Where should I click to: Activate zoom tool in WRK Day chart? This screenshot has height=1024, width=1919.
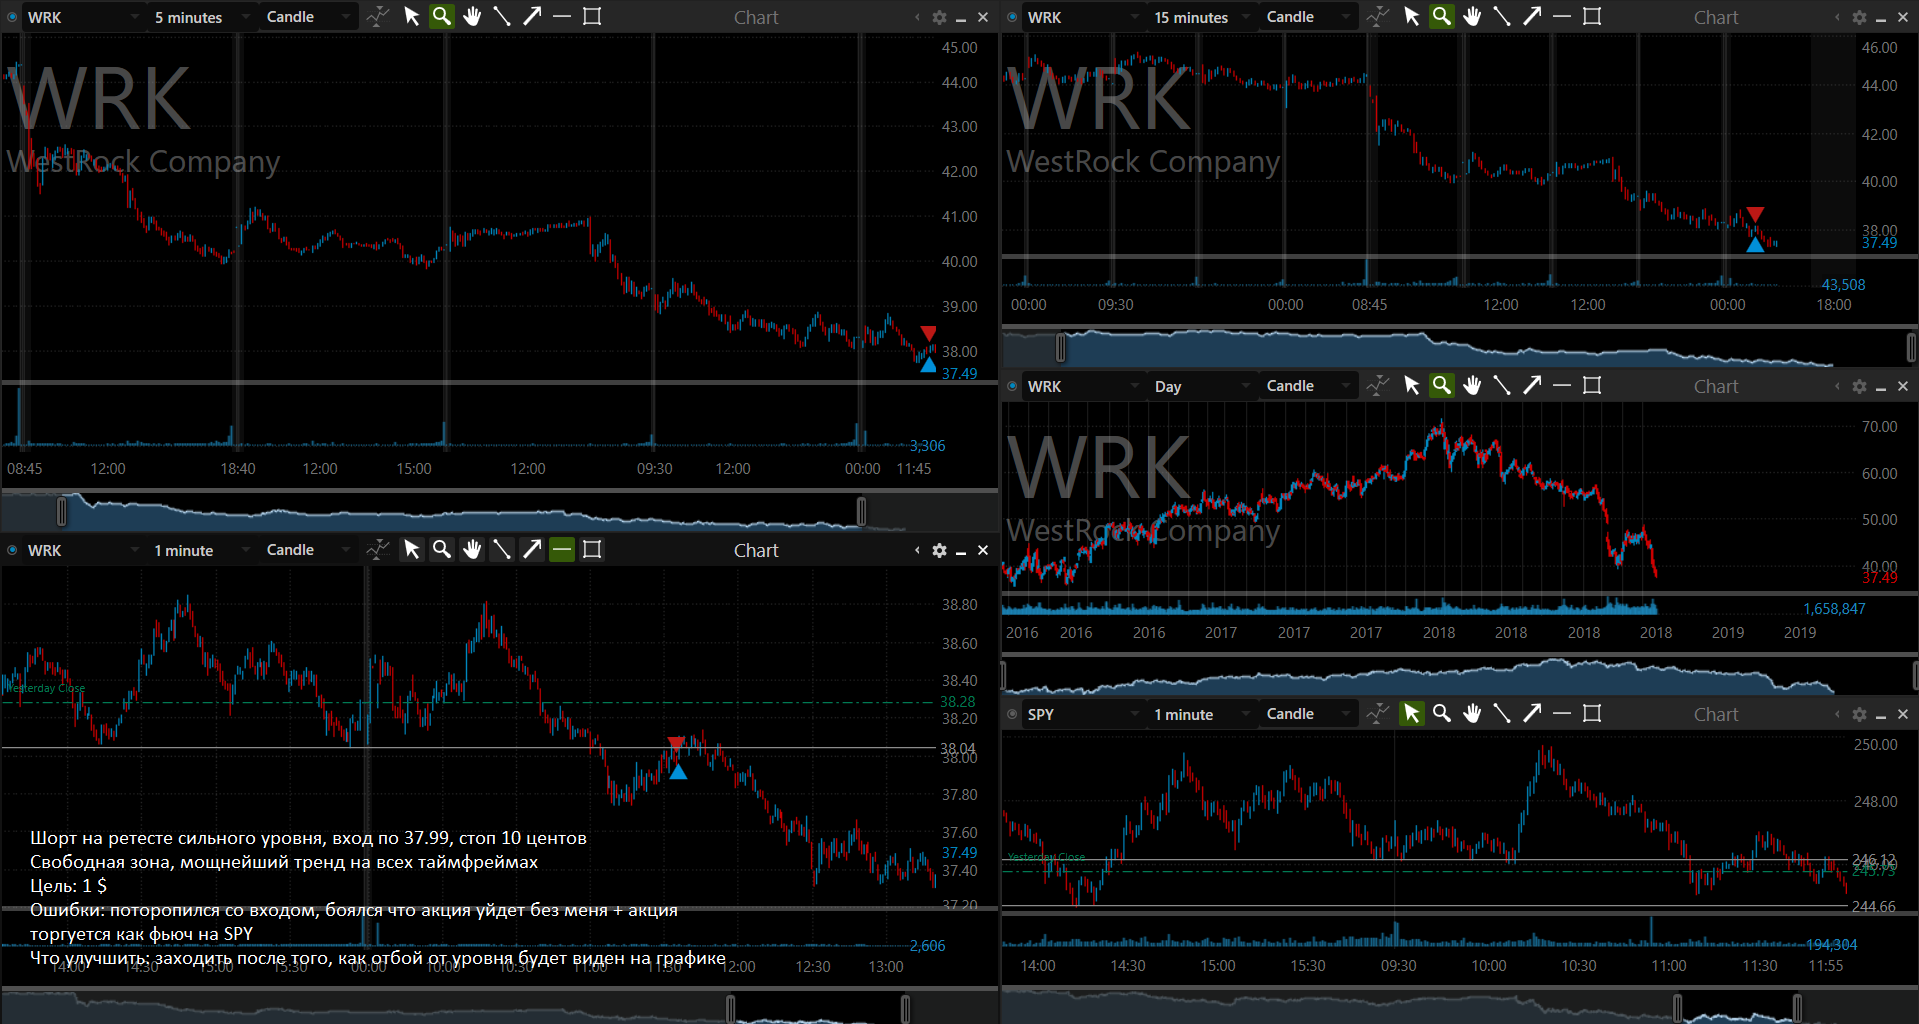(x=1442, y=386)
